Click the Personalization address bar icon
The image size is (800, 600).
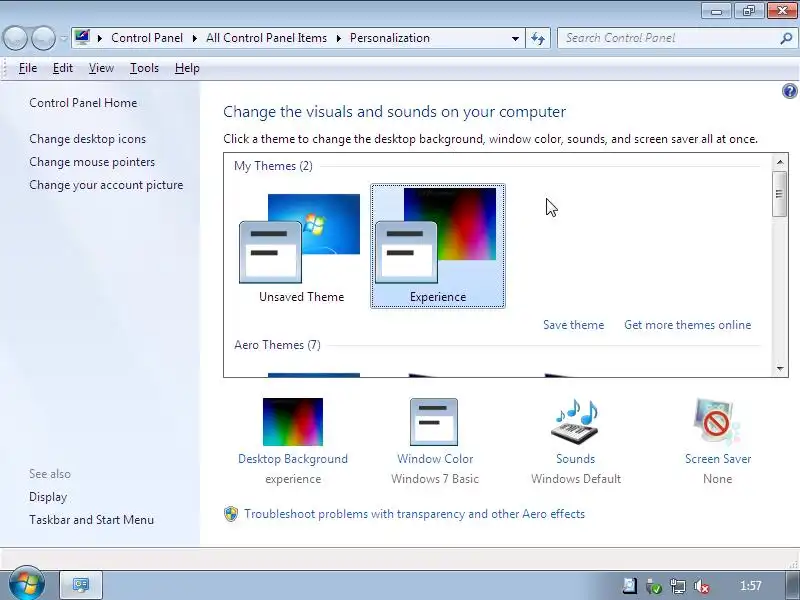82,38
